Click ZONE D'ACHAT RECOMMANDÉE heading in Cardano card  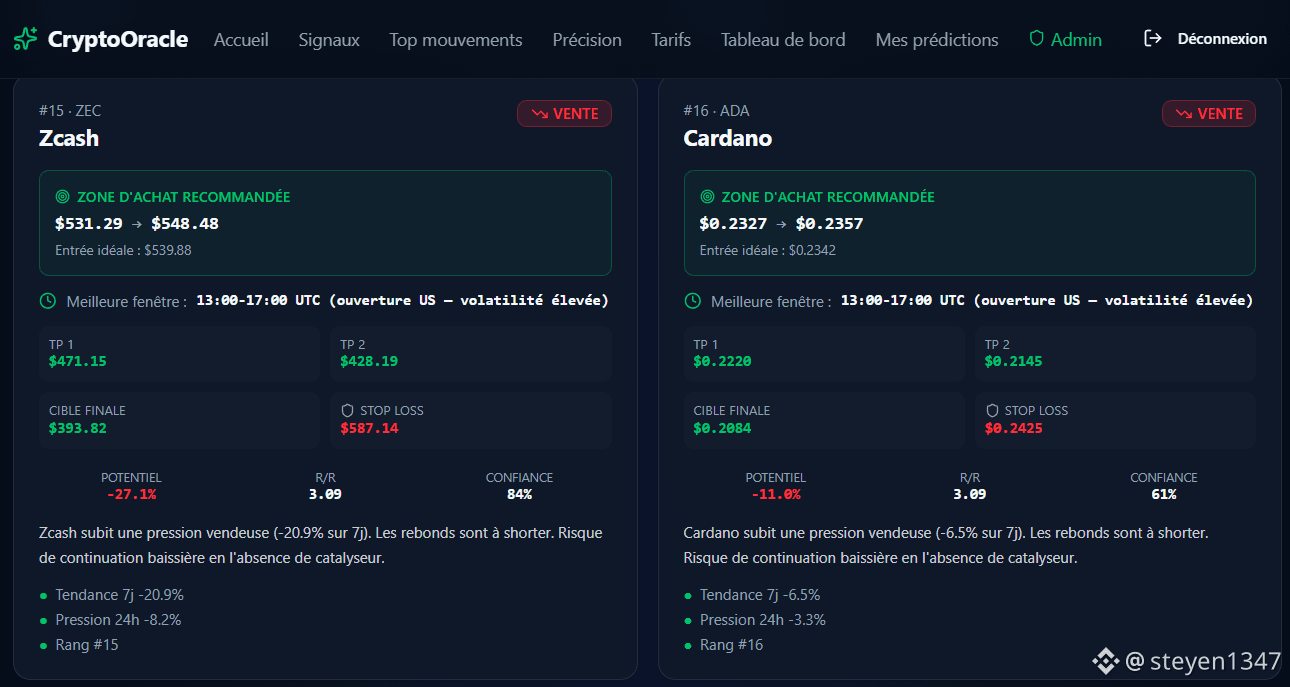pyautogui.click(x=828, y=197)
